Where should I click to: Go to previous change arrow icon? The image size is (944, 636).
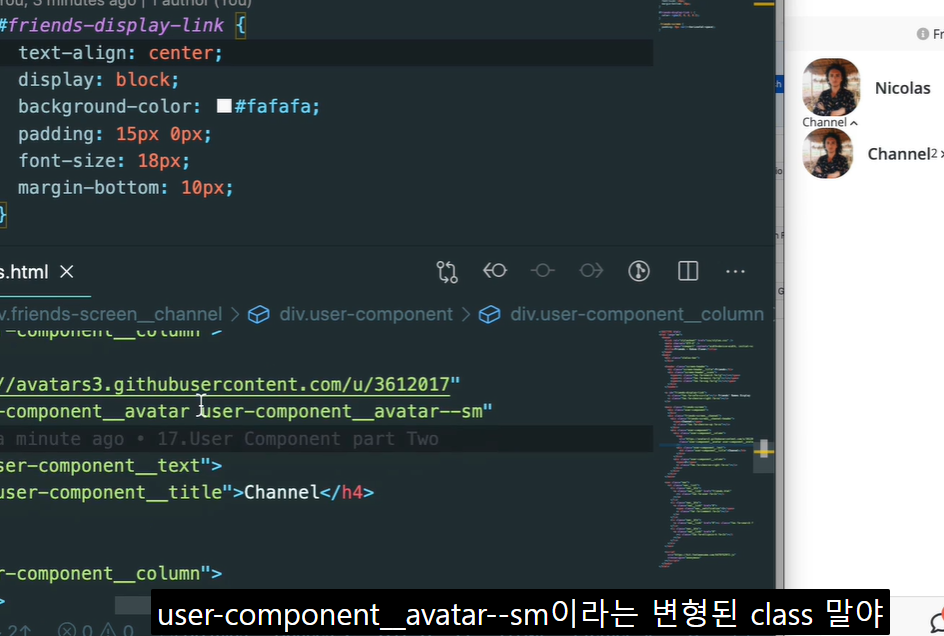(495, 271)
